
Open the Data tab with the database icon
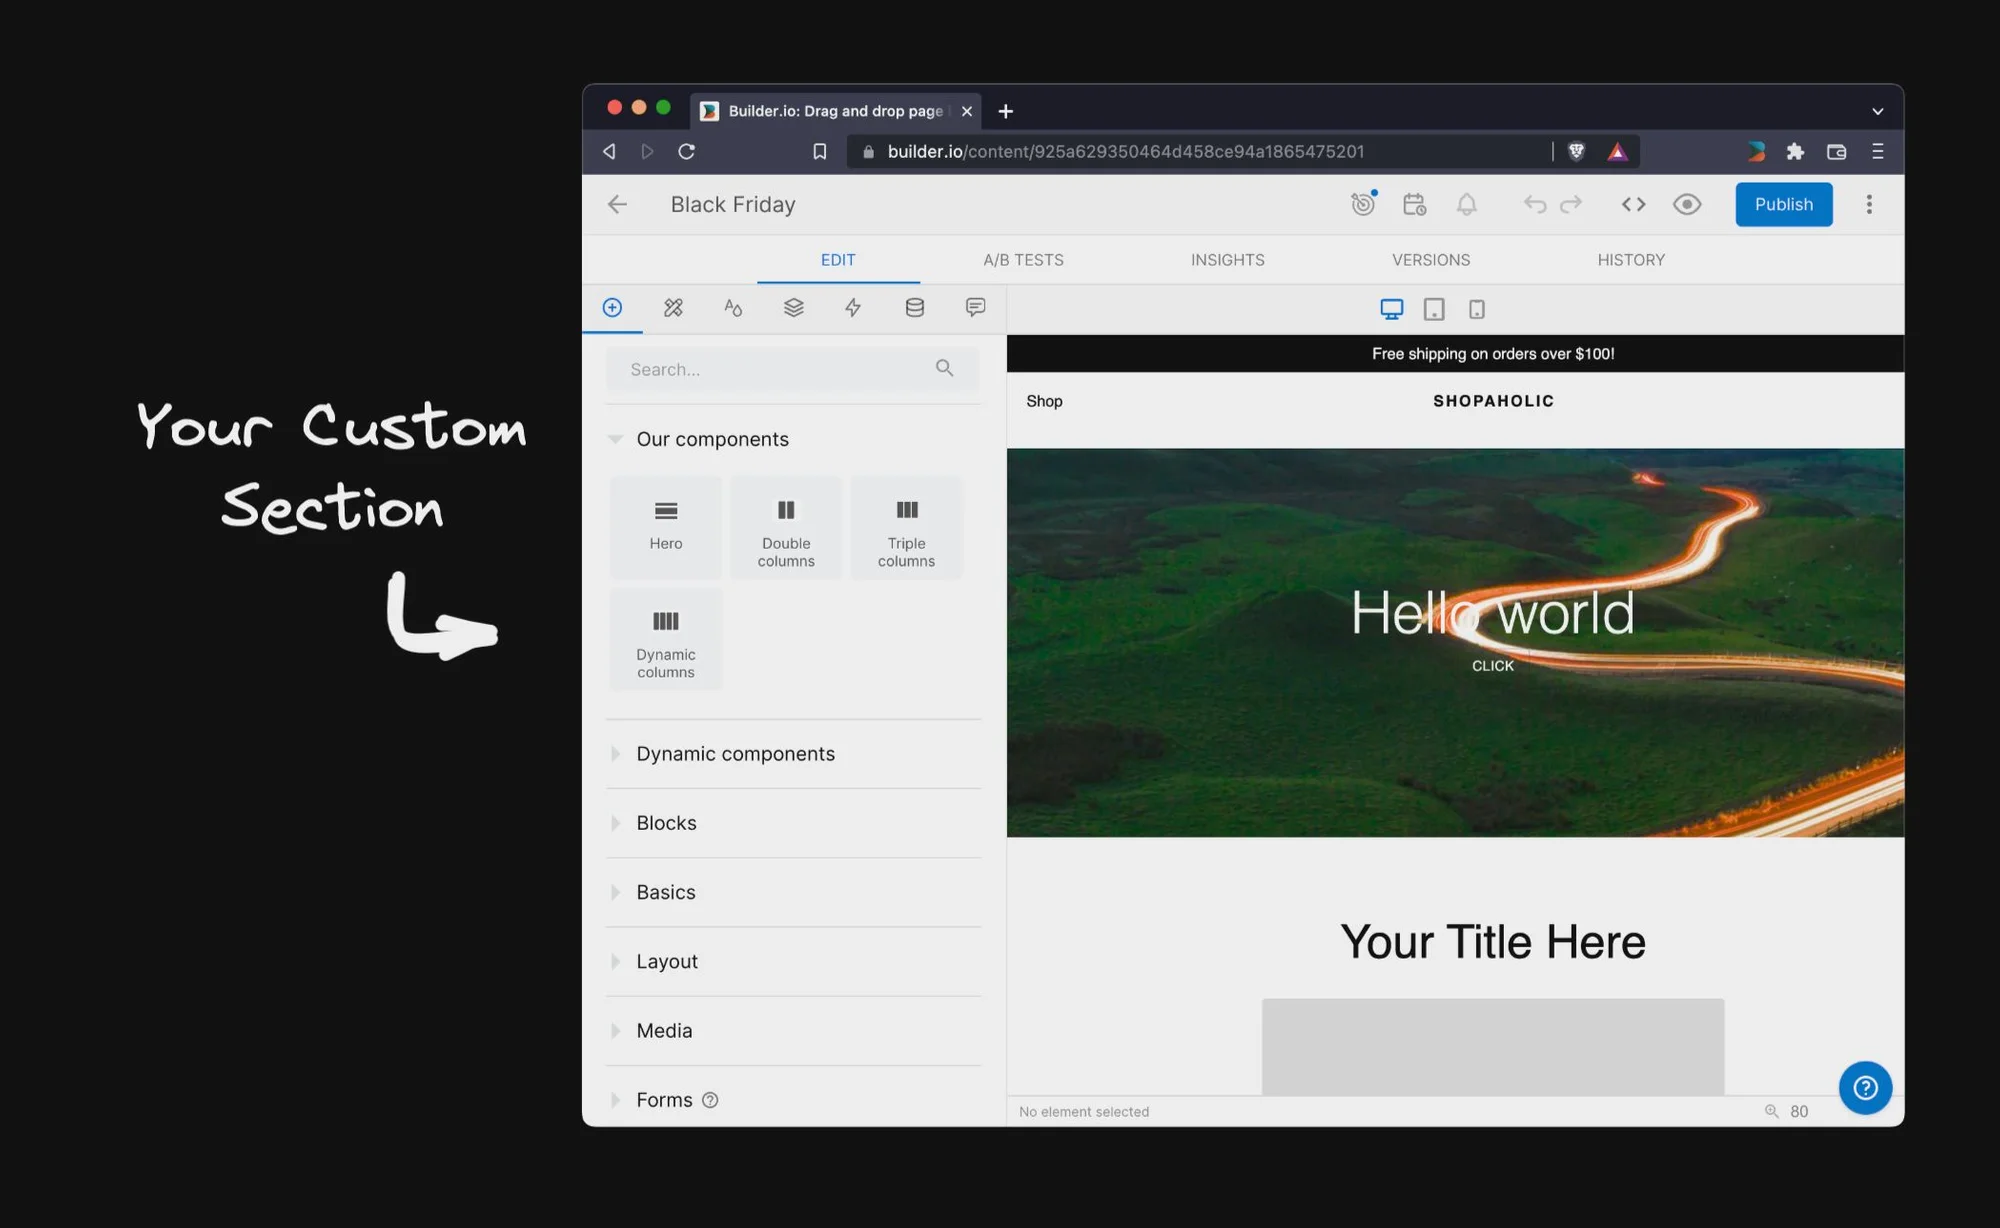(914, 308)
